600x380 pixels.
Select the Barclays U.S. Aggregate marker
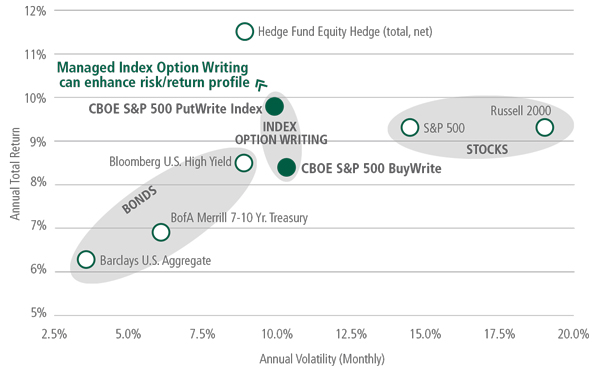86,259
